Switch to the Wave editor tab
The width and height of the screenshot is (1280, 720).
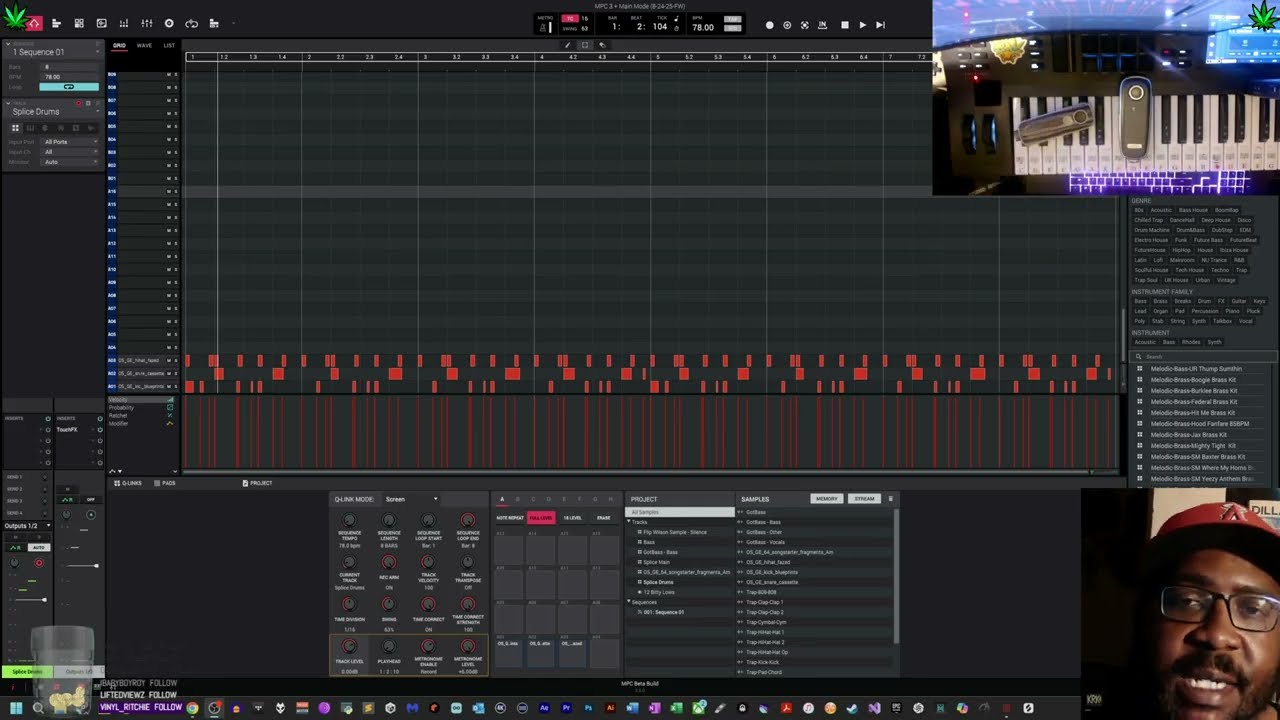[144, 45]
